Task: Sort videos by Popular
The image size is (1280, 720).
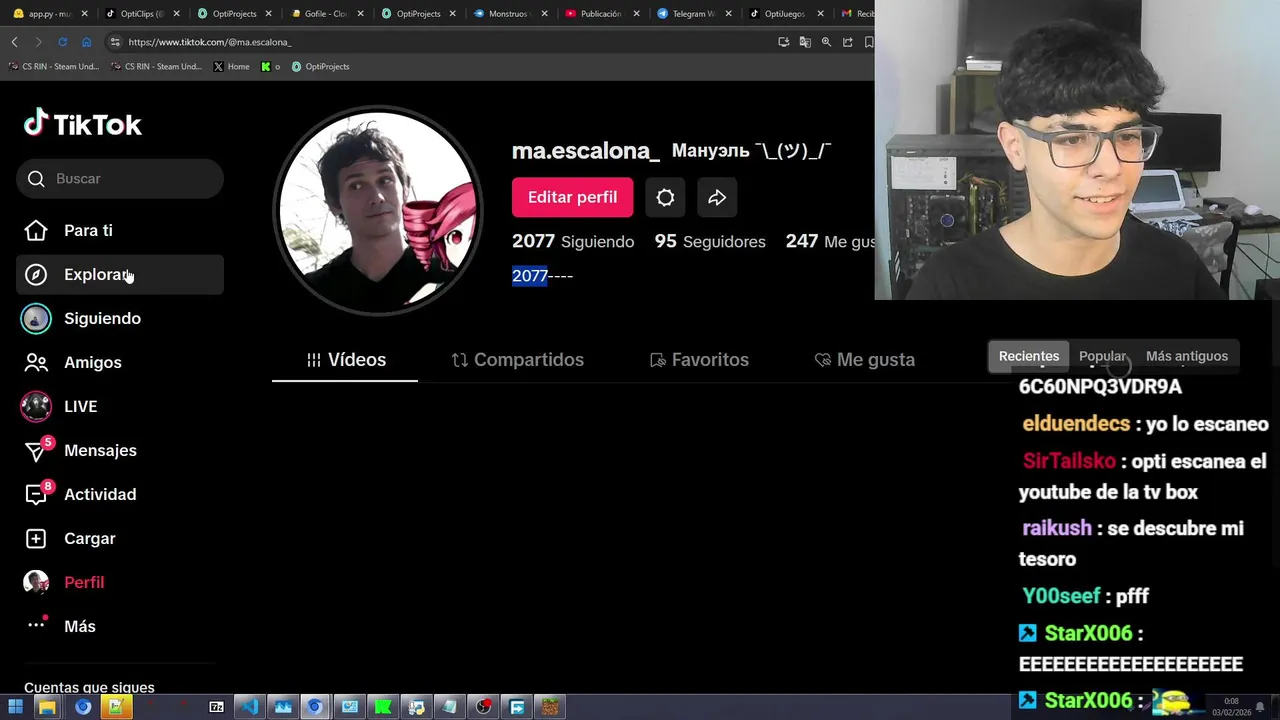Action: [1103, 356]
